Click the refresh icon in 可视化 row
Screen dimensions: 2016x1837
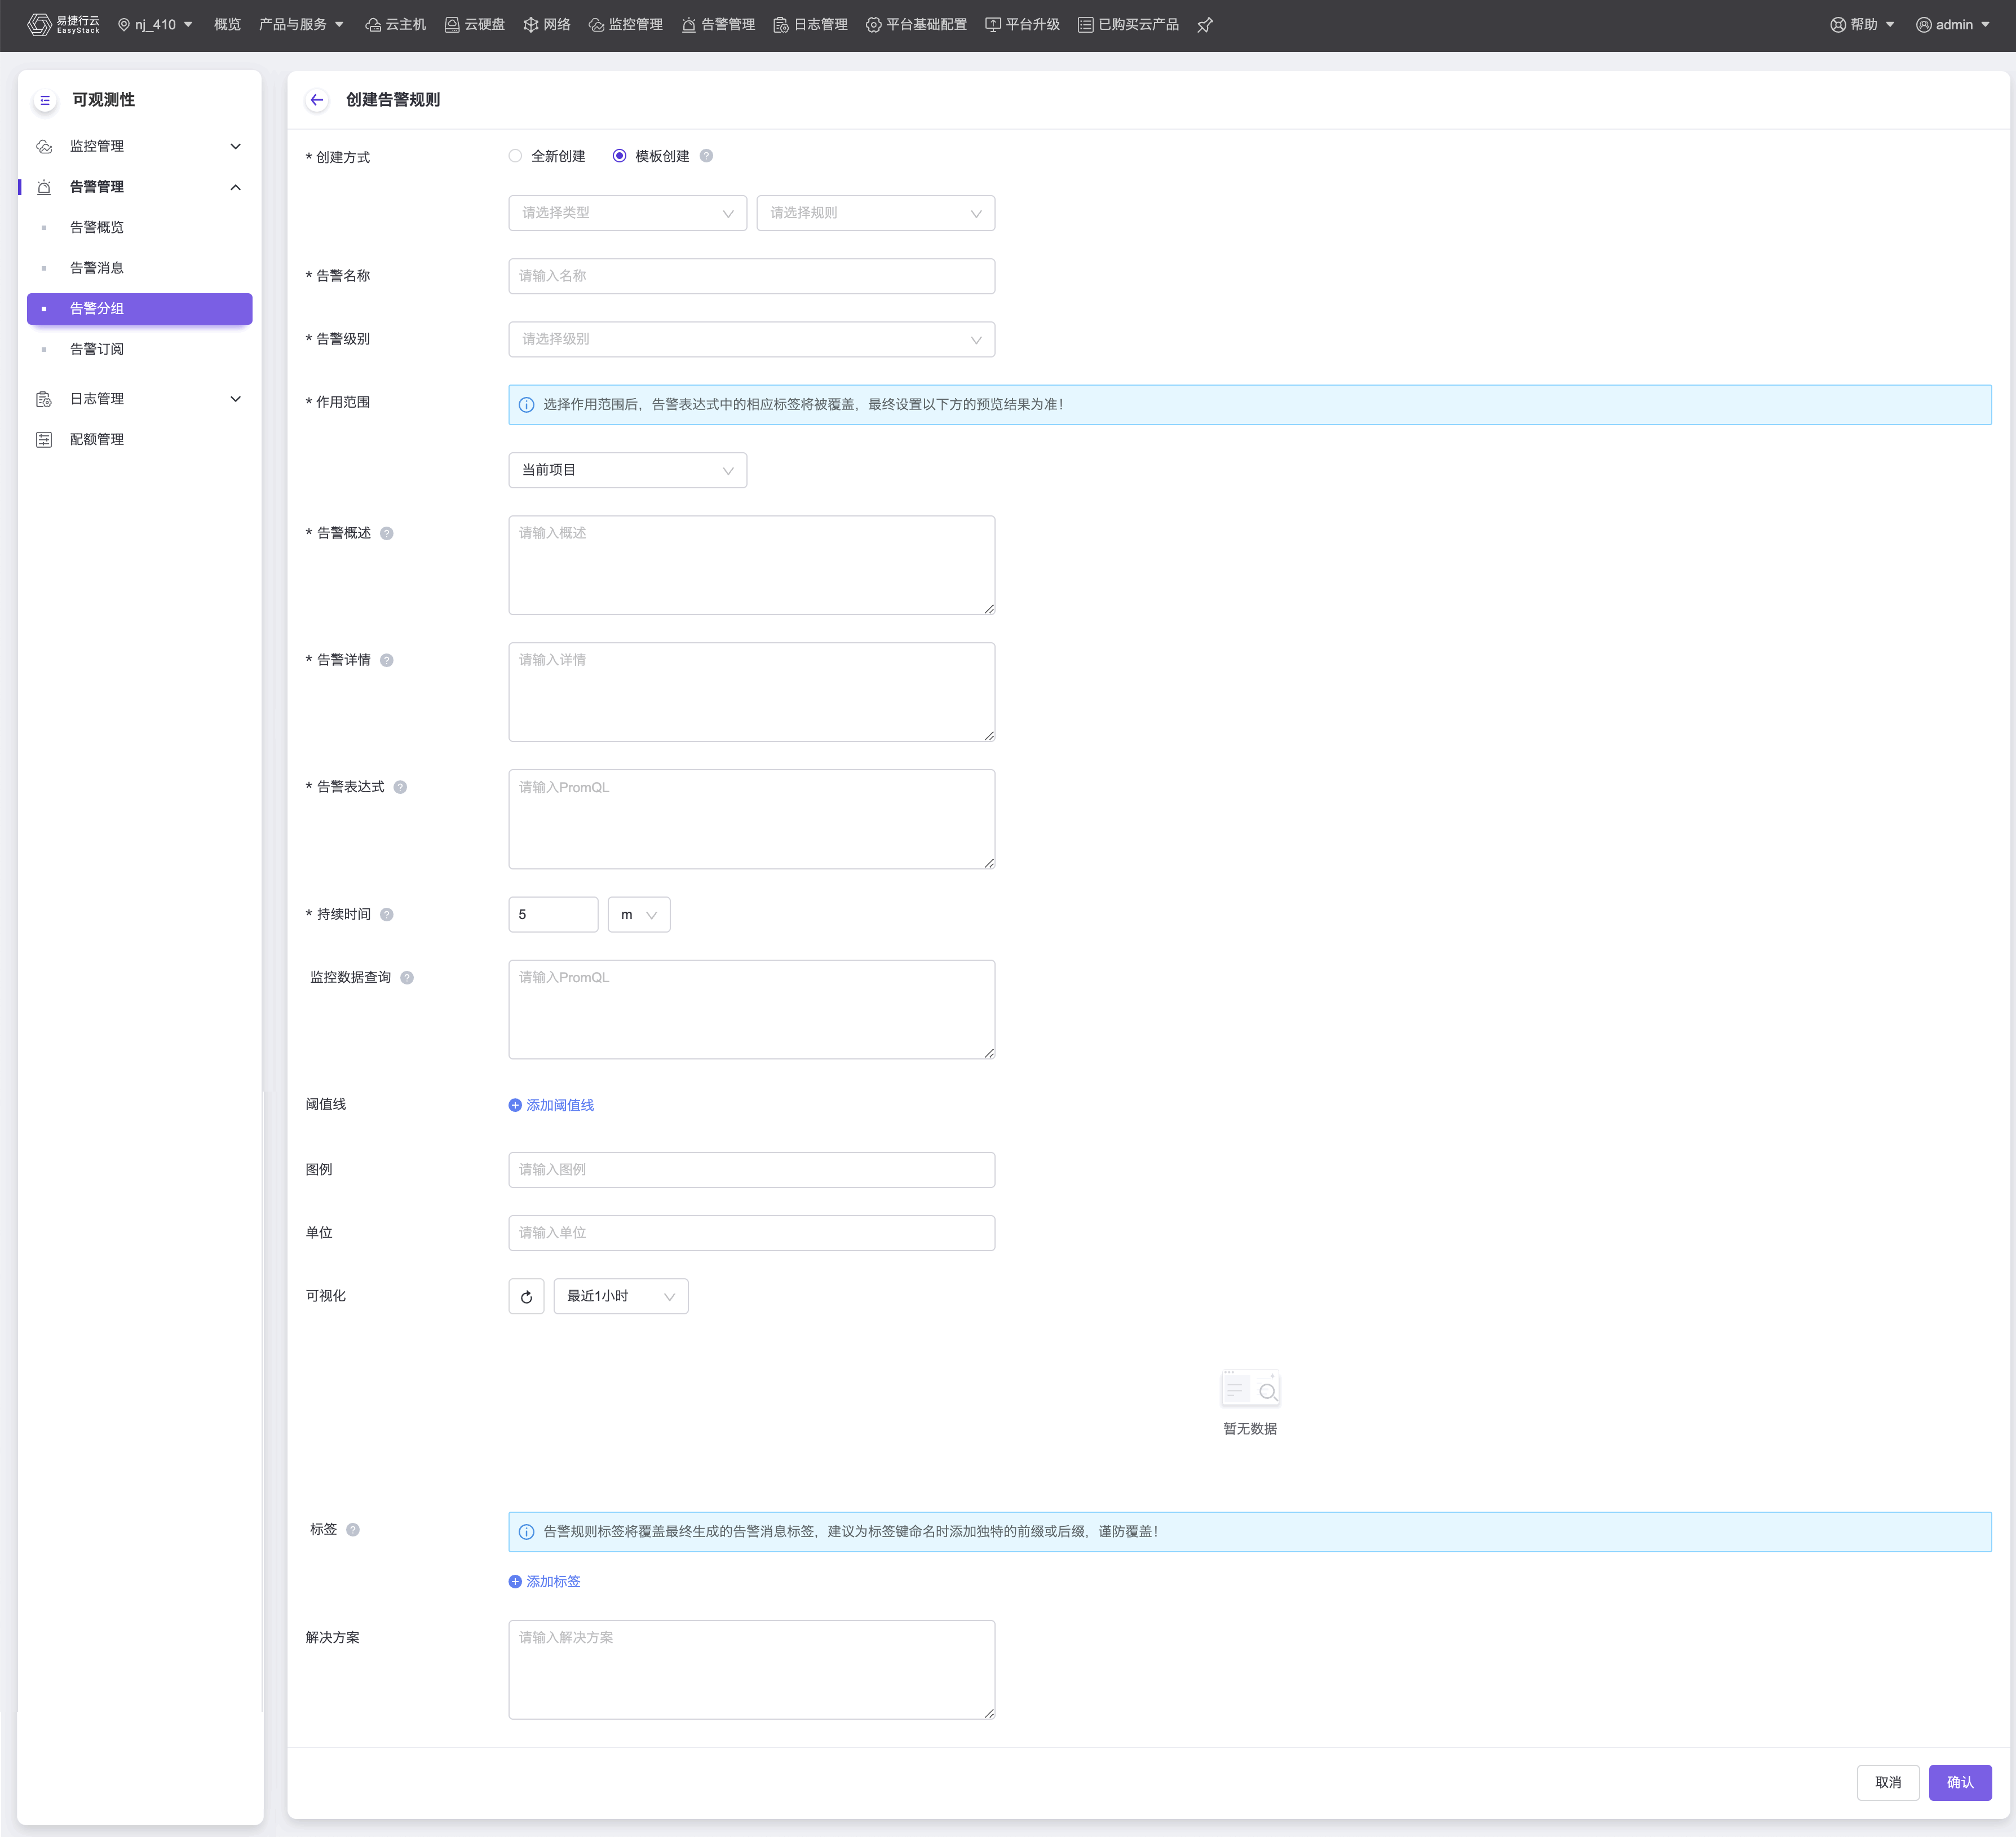tap(526, 1296)
